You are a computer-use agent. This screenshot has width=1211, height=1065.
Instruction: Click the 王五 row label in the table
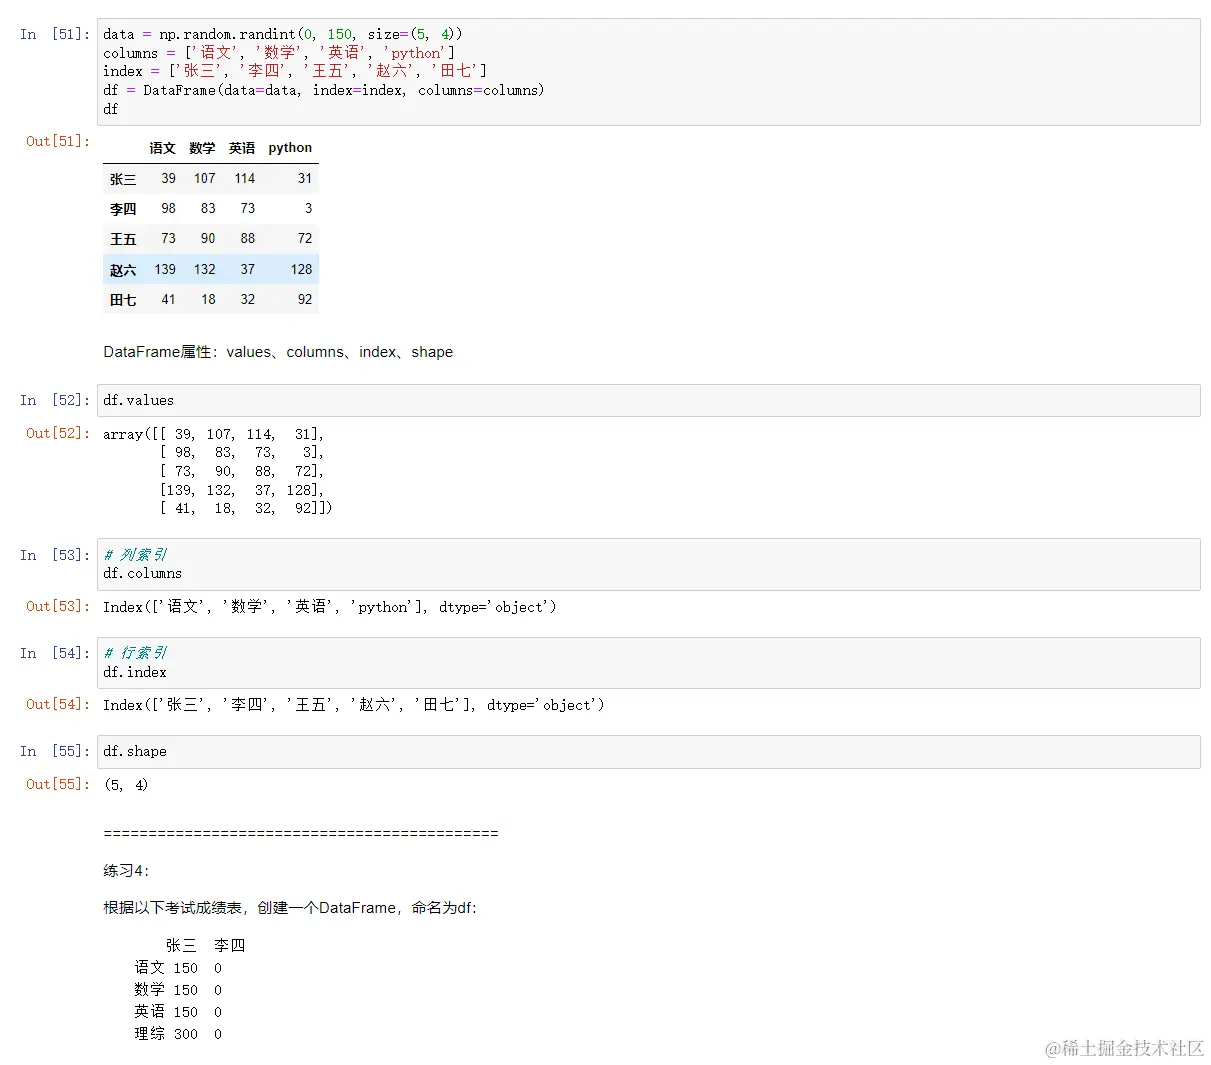(x=123, y=239)
